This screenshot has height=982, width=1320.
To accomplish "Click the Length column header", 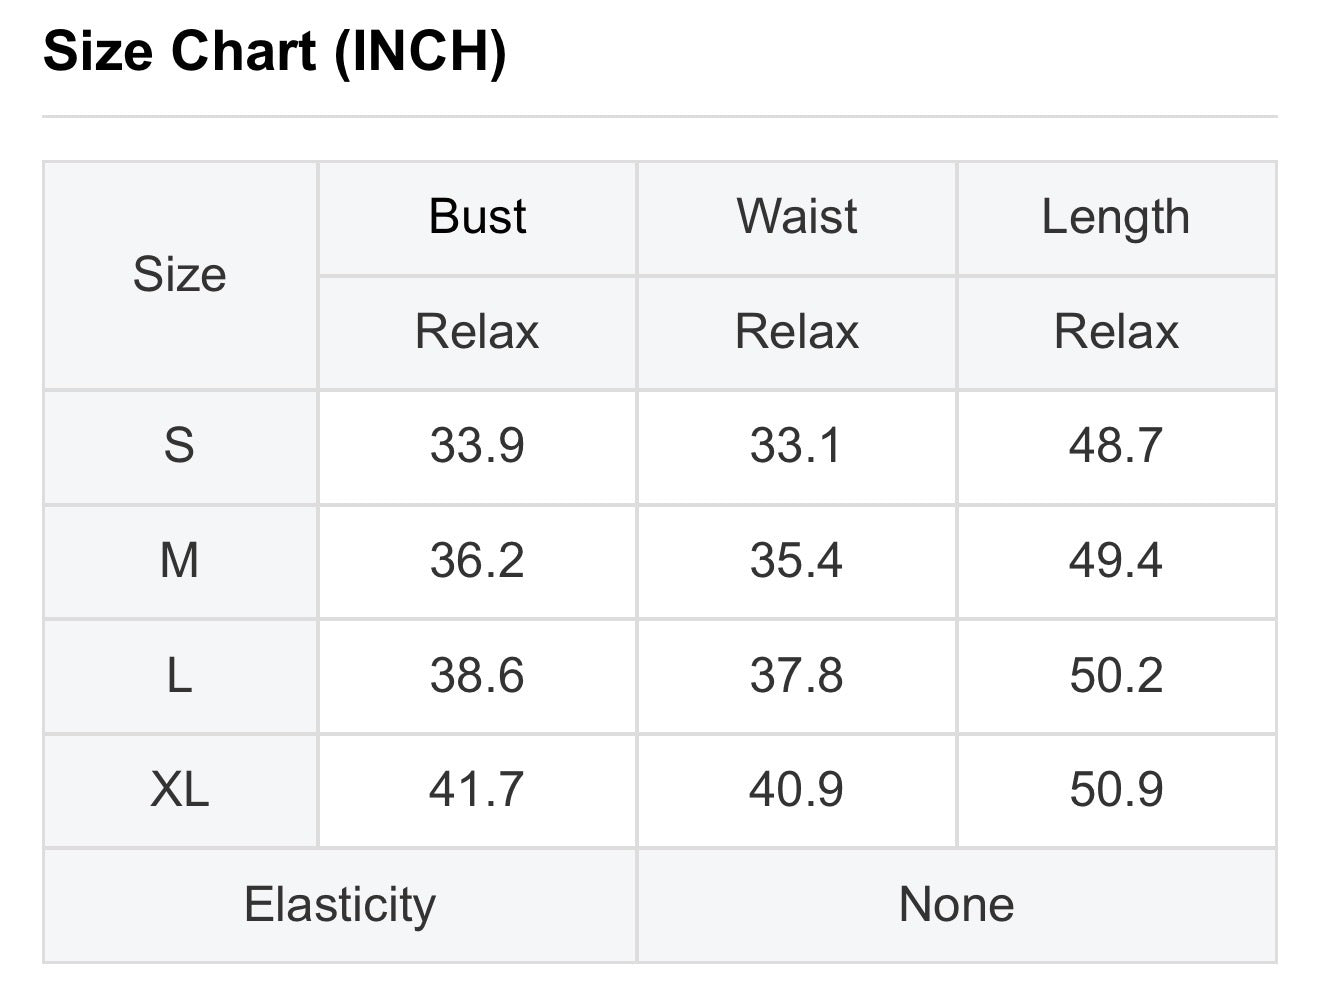I will point(1116,217).
